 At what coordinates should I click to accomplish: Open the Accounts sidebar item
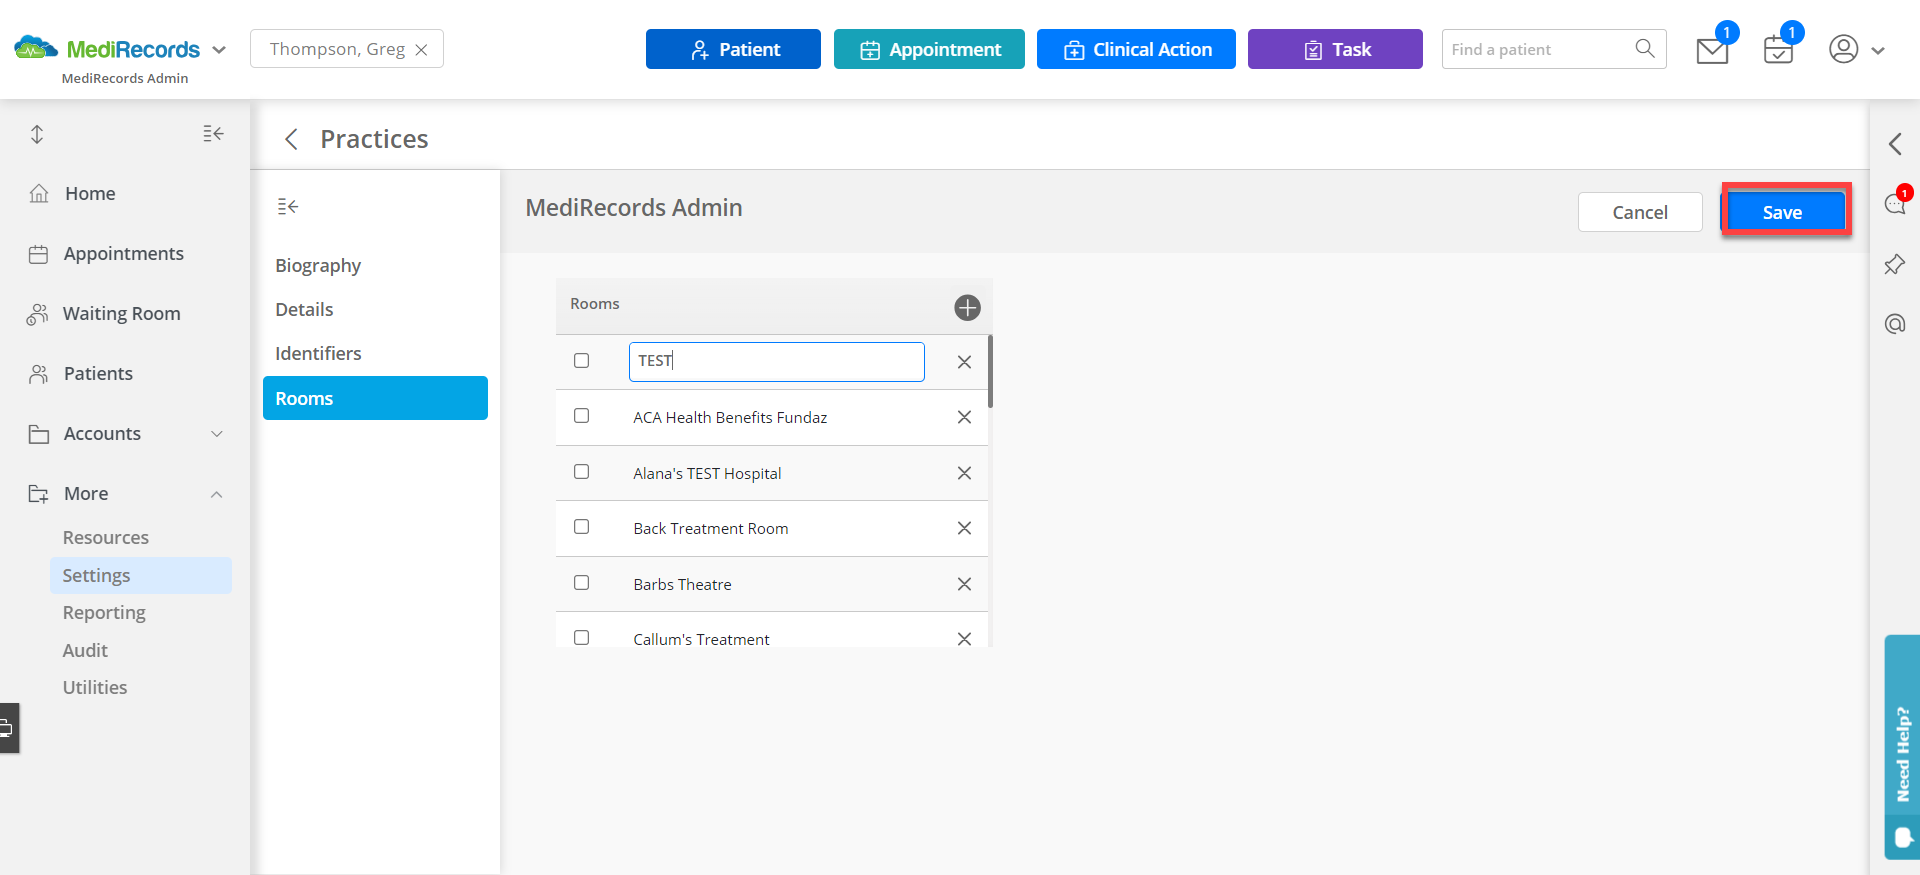pyautogui.click(x=102, y=433)
